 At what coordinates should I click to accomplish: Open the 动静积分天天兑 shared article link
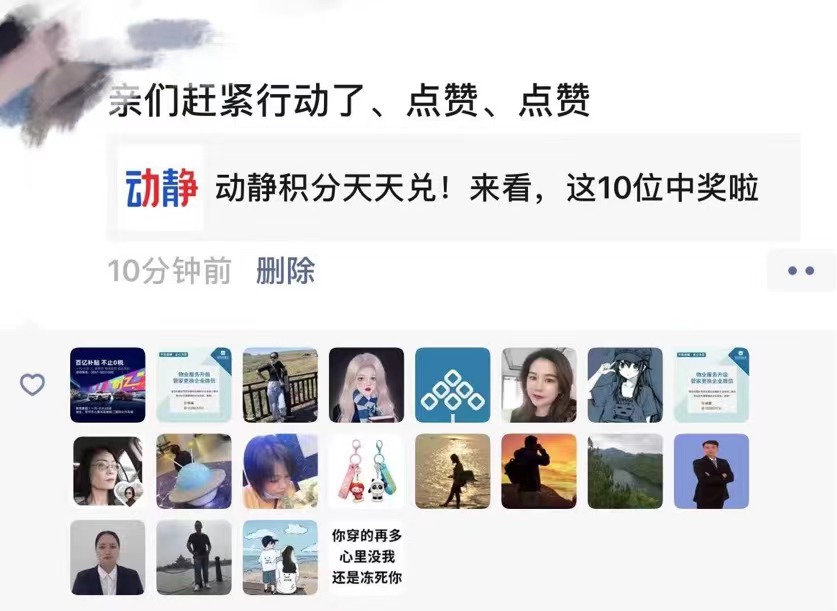(453, 188)
